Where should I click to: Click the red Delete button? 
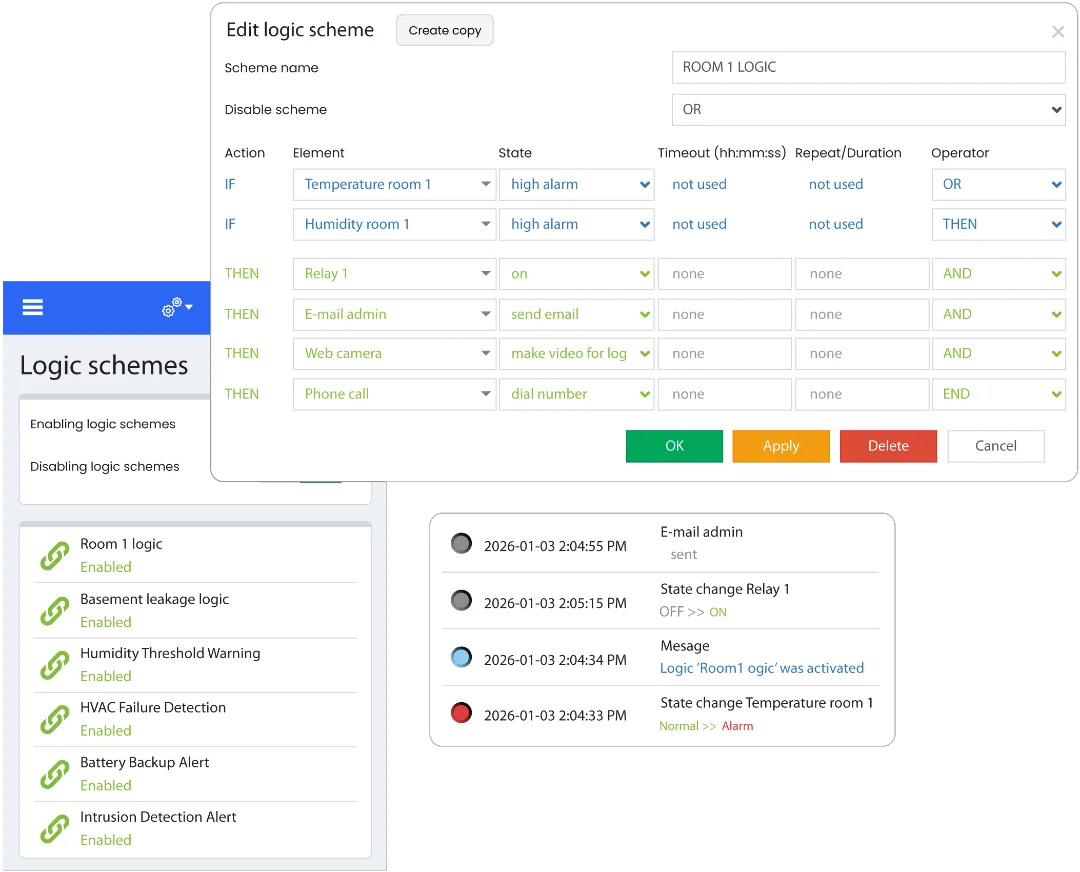pyautogui.click(x=889, y=446)
